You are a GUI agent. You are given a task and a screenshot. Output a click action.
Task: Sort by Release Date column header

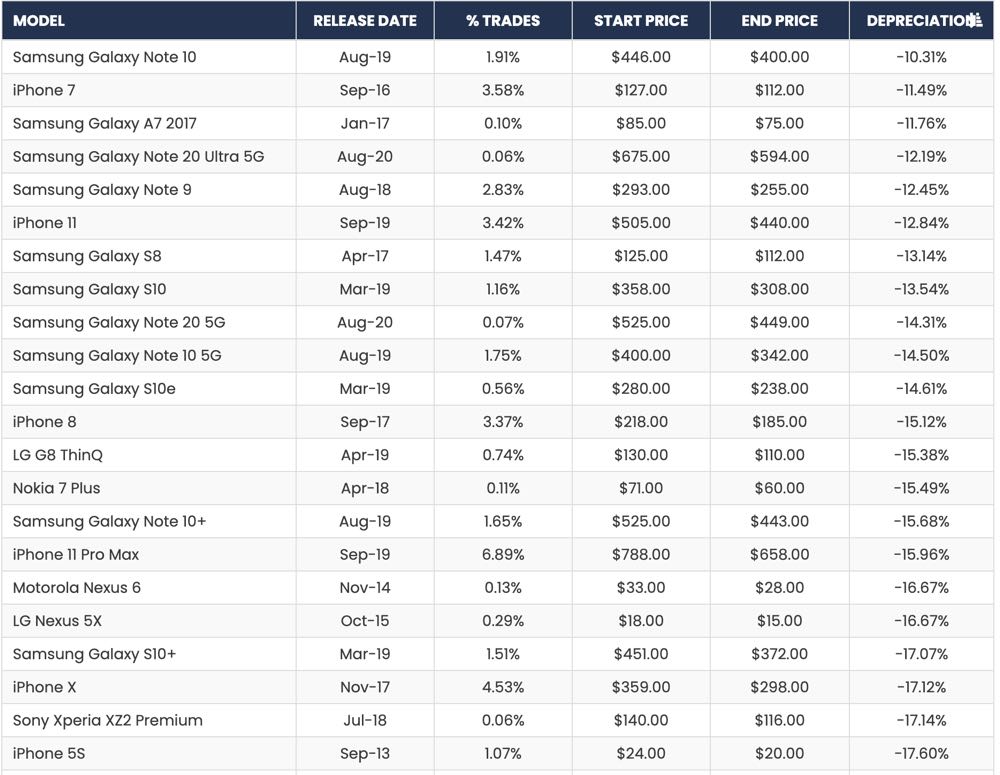coord(365,21)
